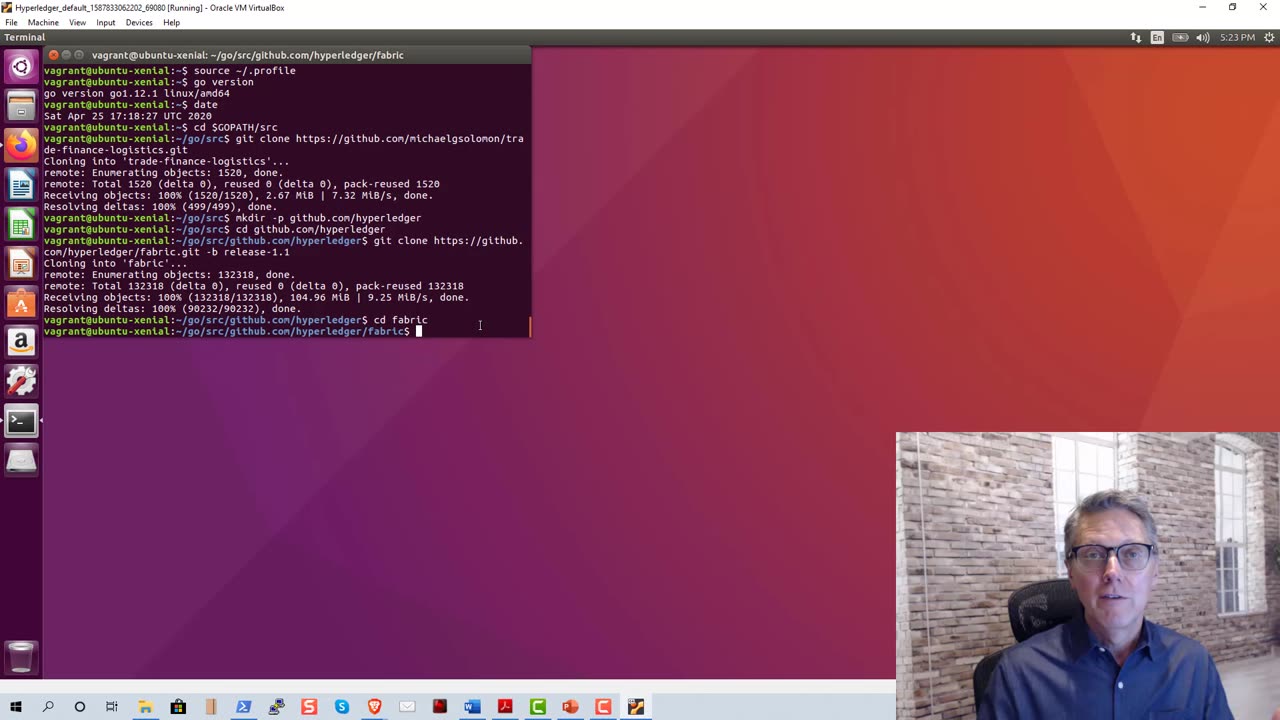Open the Files manager in launcher
The image size is (1280, 720).
click(x=21, y=106)
